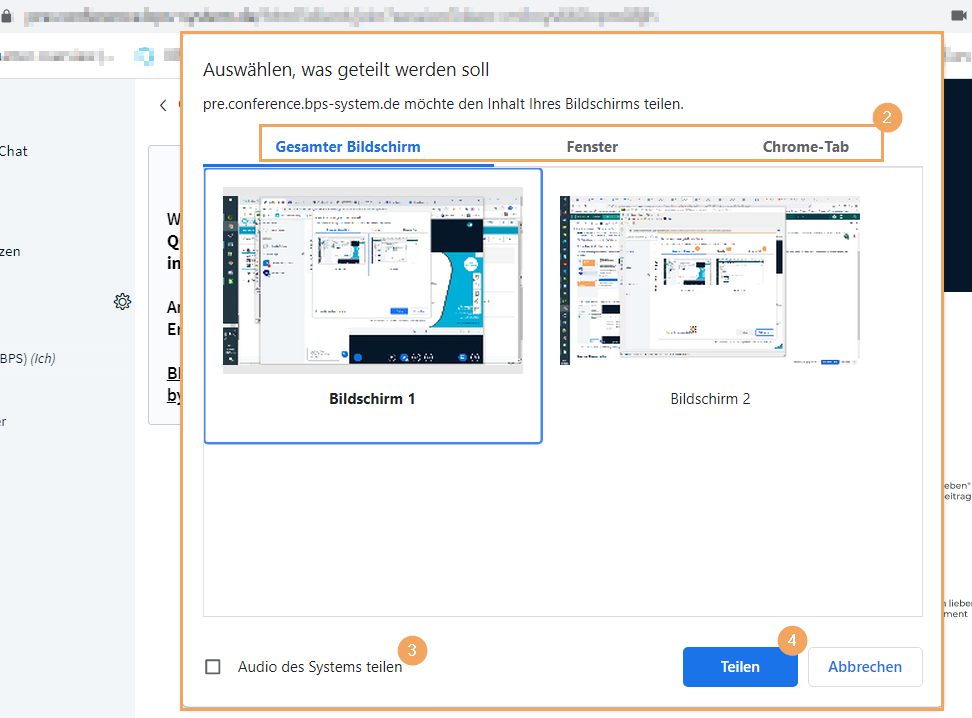Click the orange badge numbered 3
The image size is (972, 718).
click(413, 650)
